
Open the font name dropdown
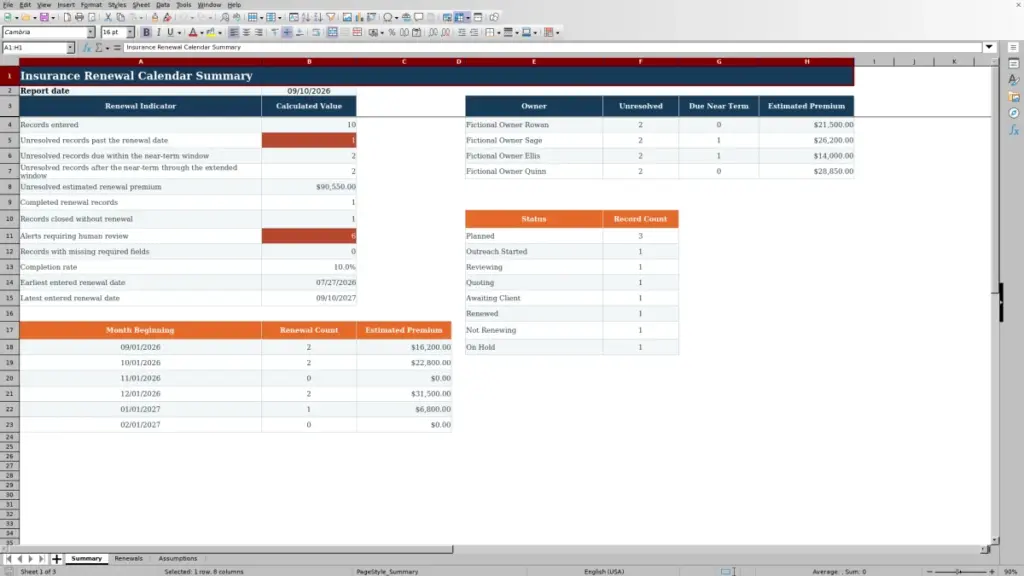(91, 32)
